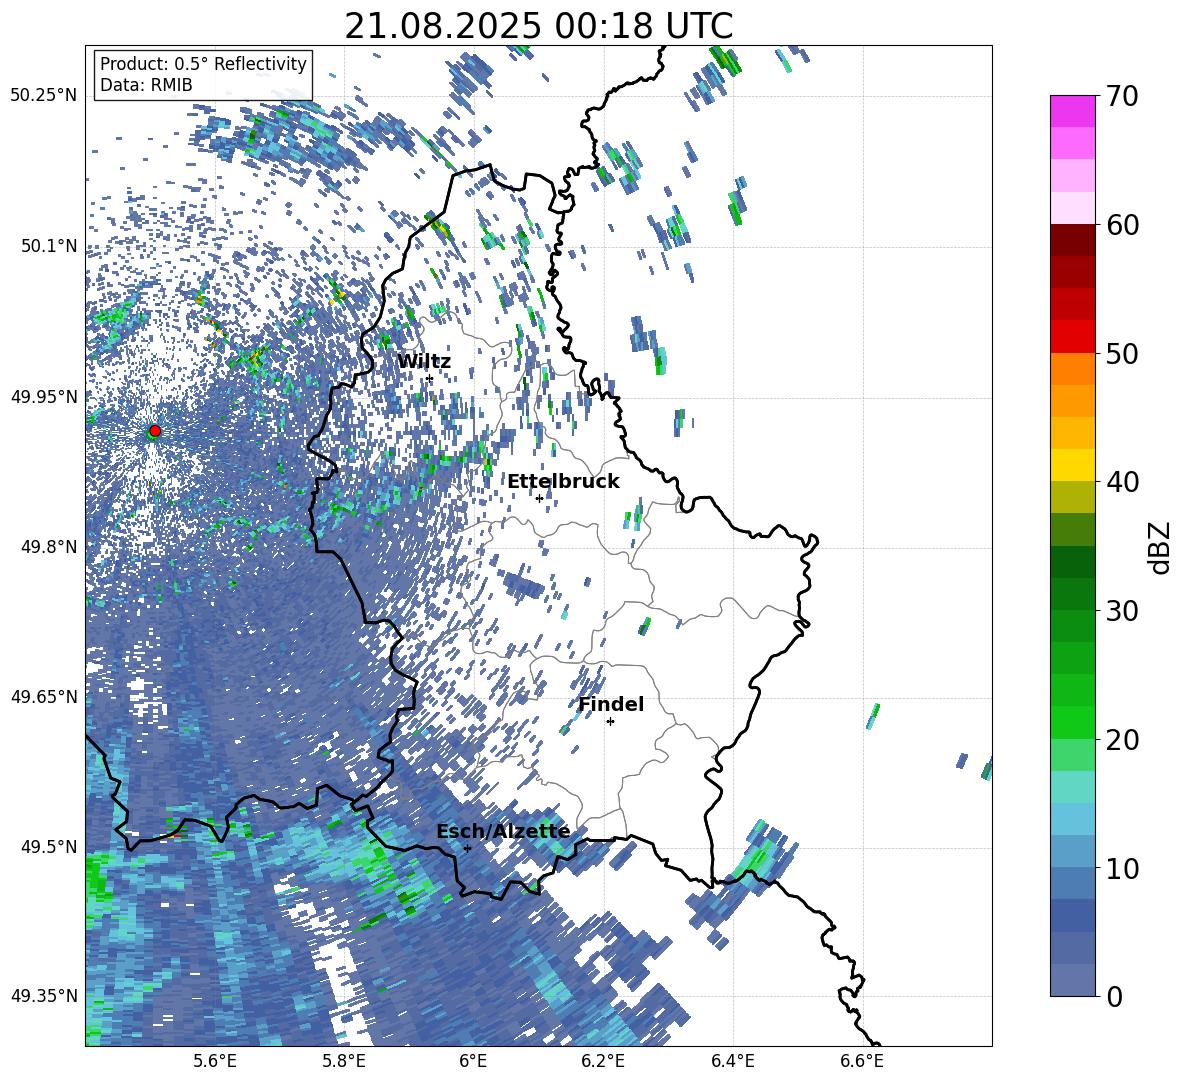Click the 6.6°E longitude label
1184x1081 pixels.
click(x=862, y=1061)
